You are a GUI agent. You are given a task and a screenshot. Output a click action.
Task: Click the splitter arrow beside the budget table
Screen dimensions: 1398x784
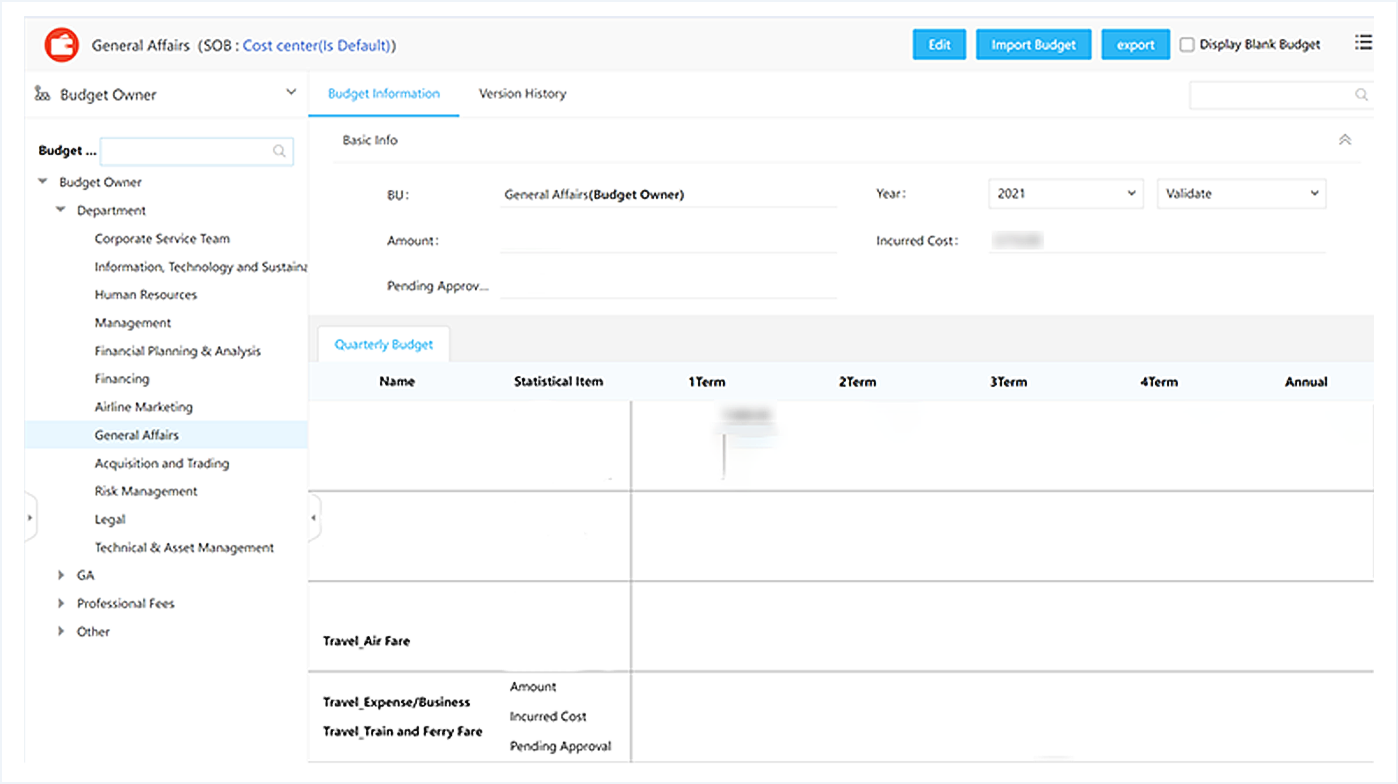tap(314, 518)
